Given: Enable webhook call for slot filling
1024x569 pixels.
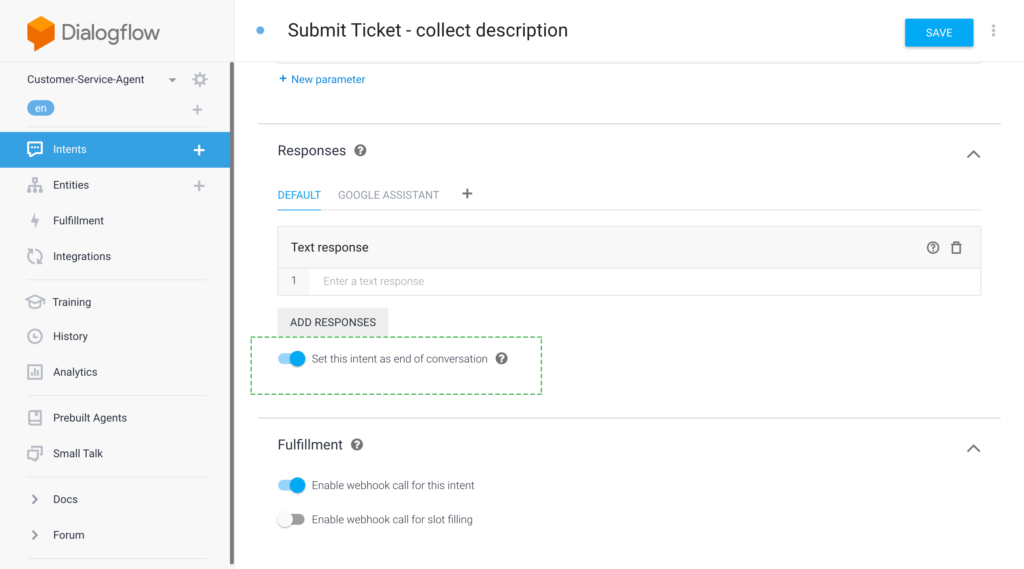Looking at the screenshot, I should coord(291,520).
